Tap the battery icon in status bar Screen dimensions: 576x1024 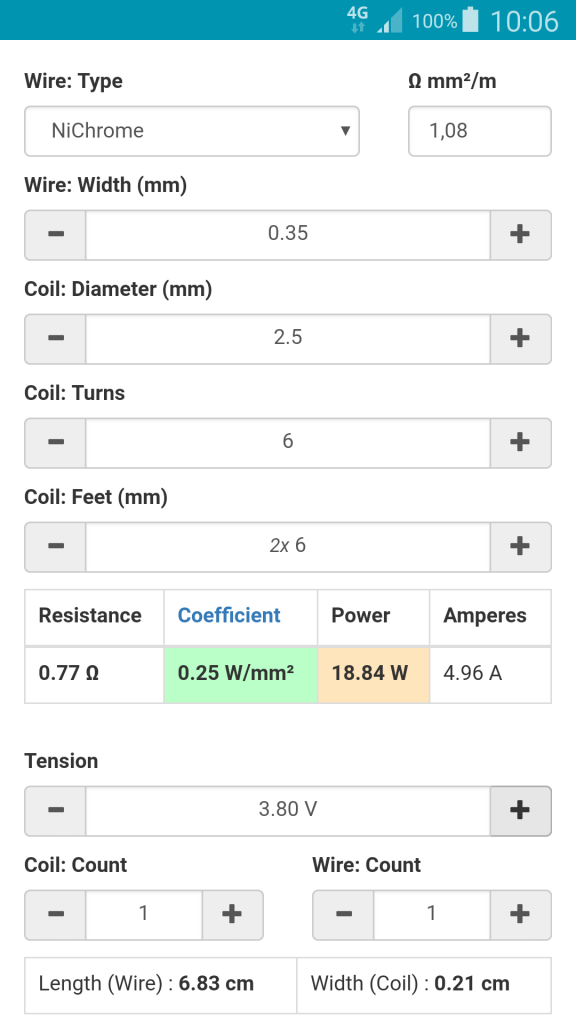click(x=470, y=20)
